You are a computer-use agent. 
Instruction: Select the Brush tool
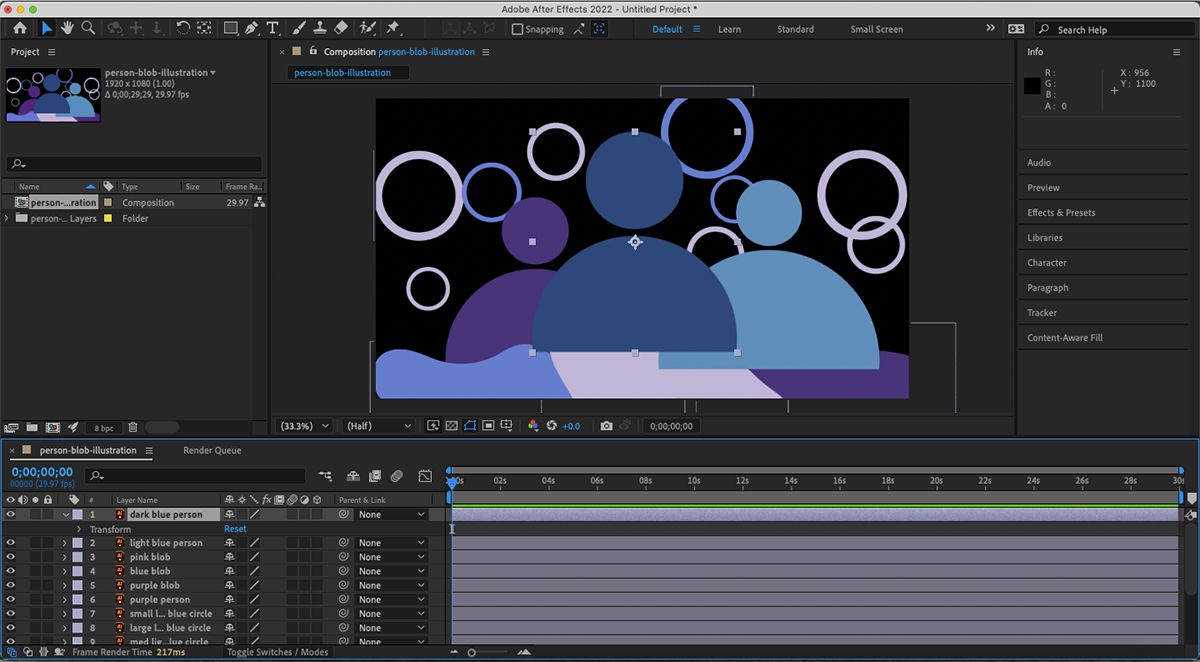tap(298, 28)
